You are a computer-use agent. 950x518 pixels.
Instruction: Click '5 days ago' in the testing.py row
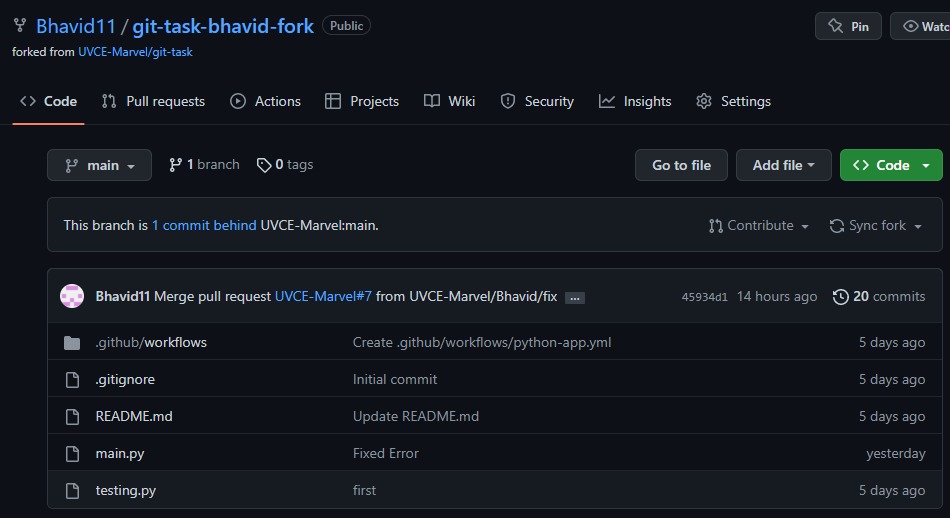pos(892,490)
